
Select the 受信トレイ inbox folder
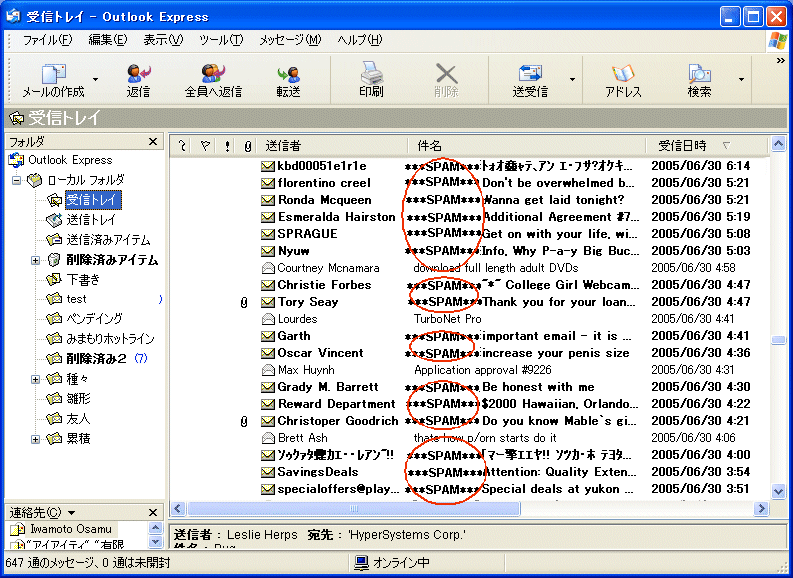coord(93,200)
